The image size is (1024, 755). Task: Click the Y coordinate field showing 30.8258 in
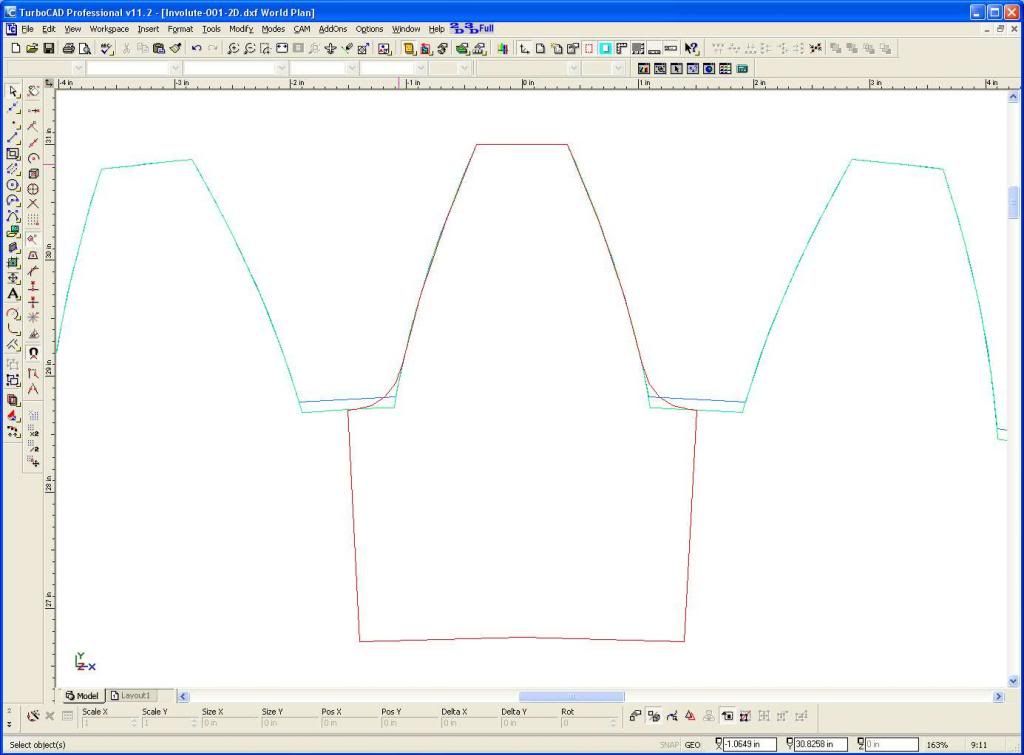pyautogui.click(x=820, y=745)
